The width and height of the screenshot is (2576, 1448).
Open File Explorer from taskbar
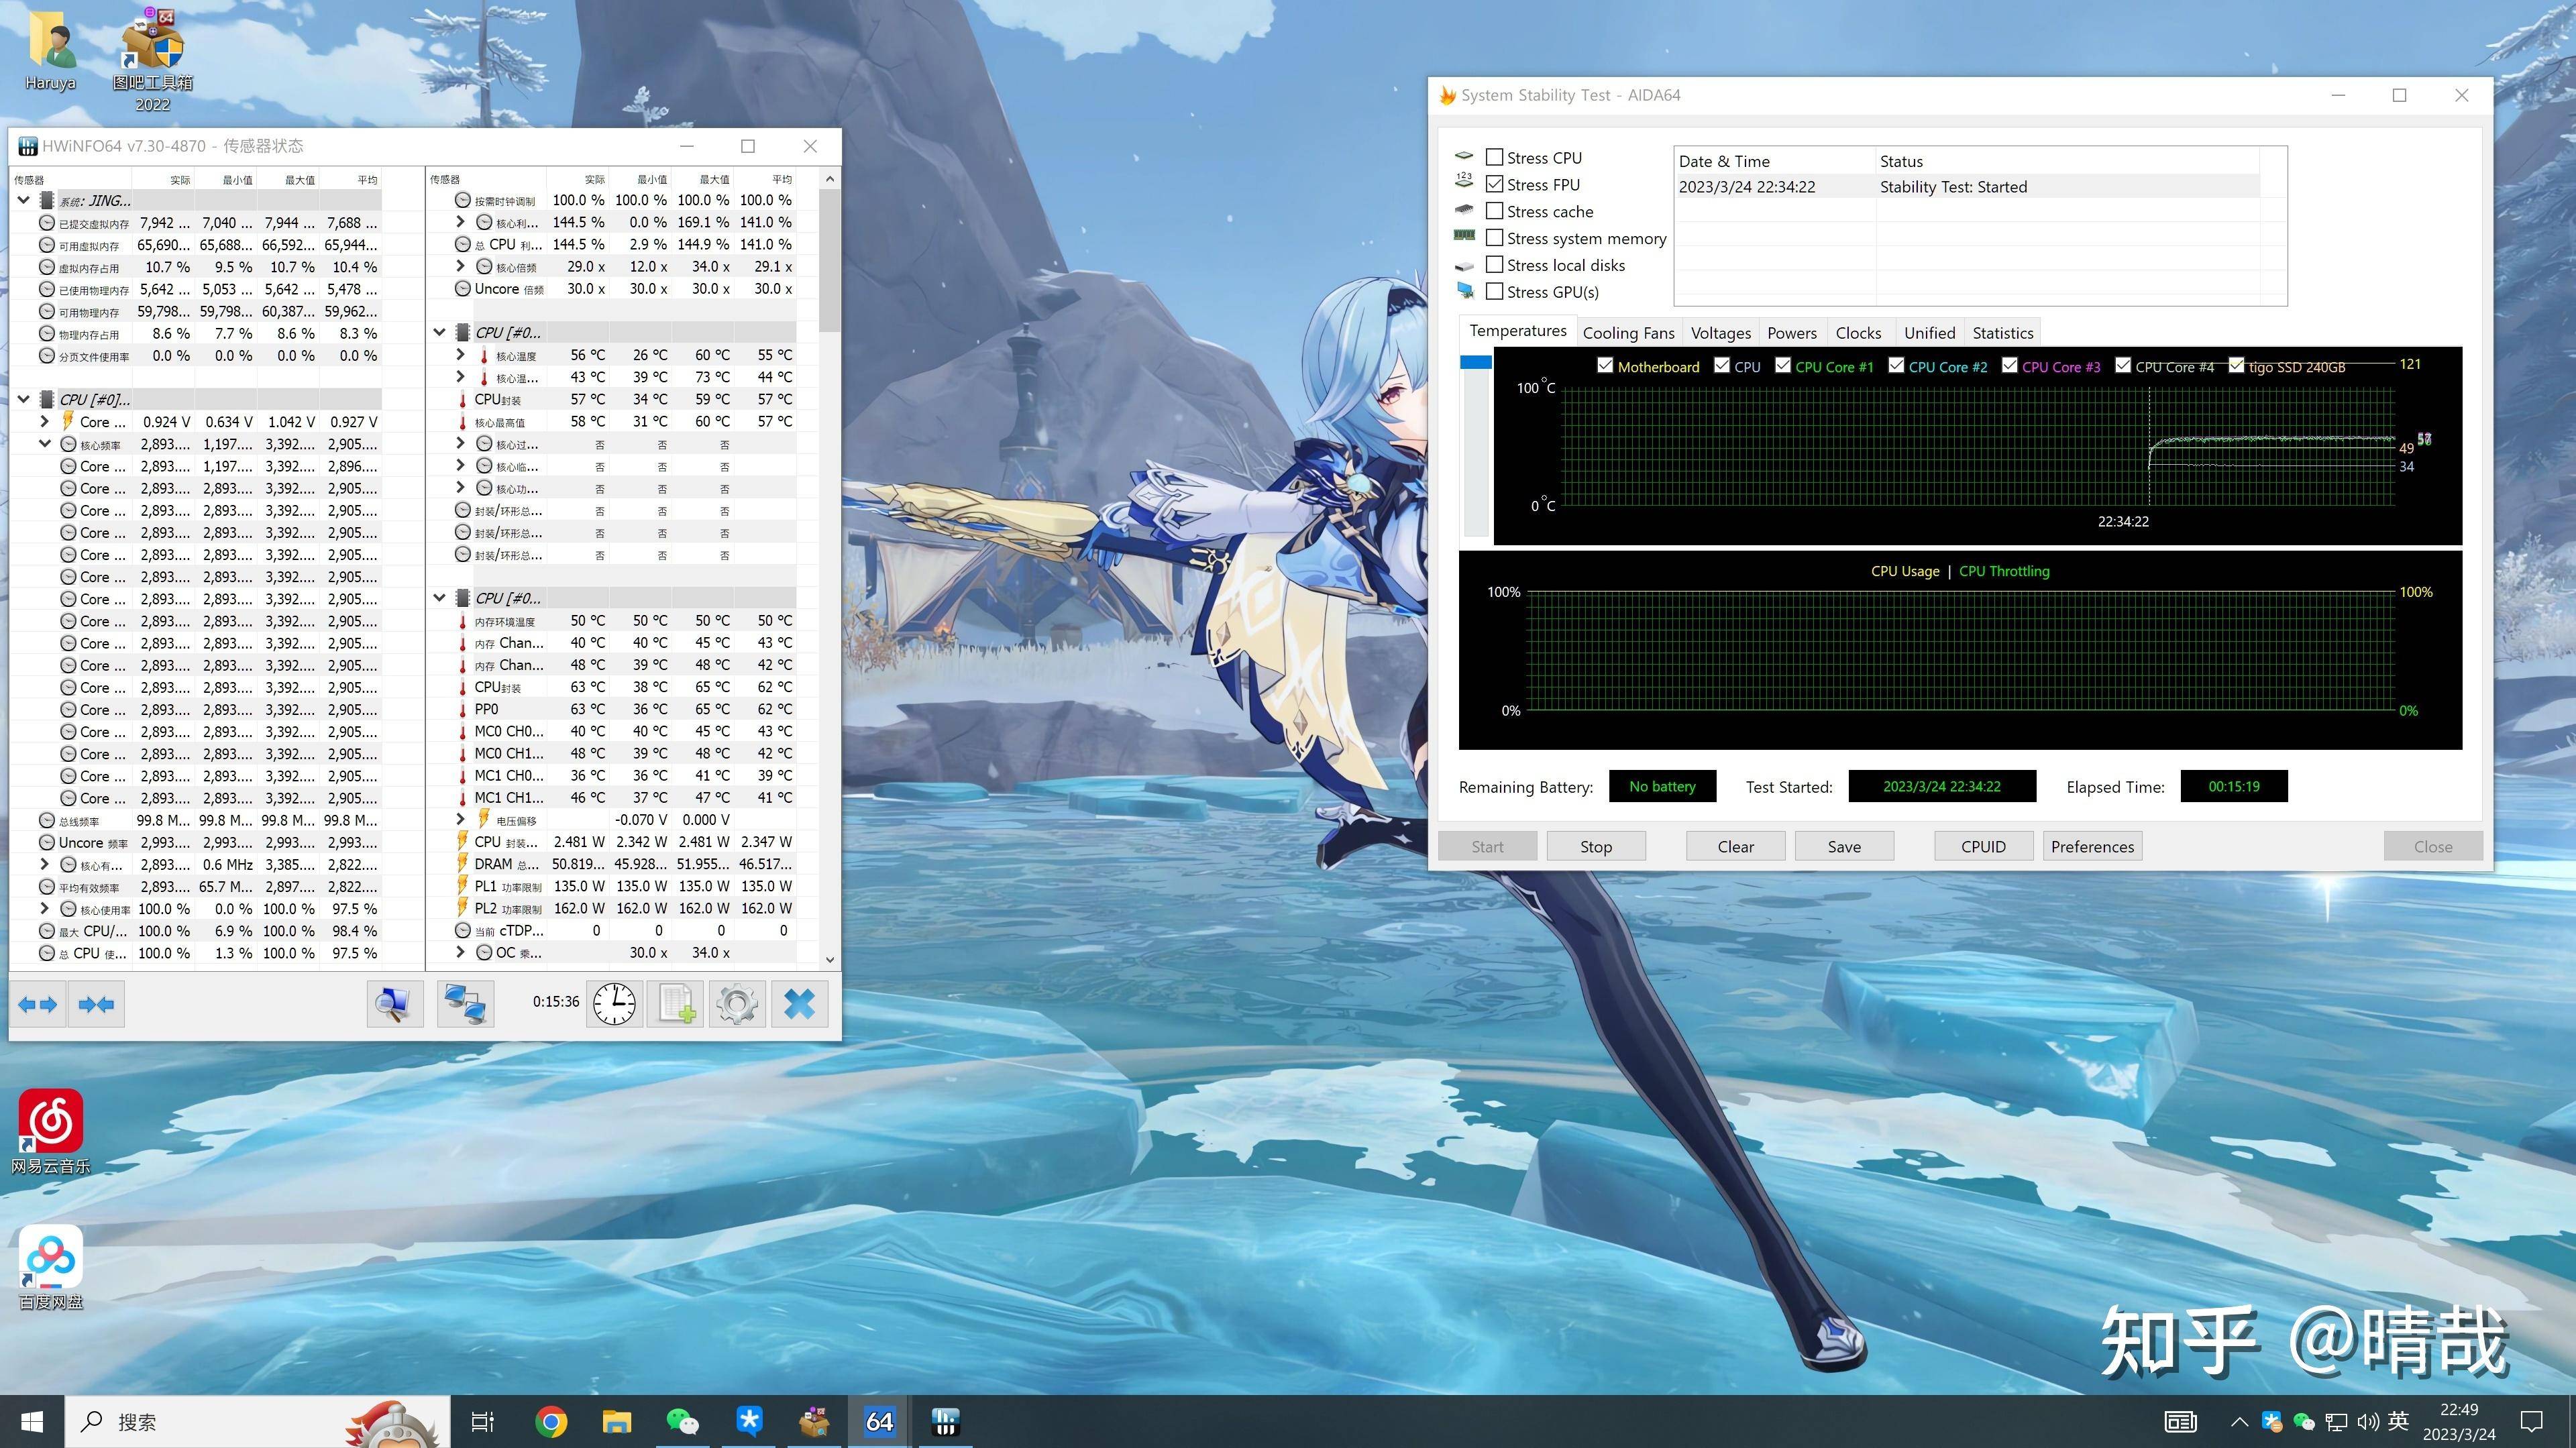tap(616, 1421)
